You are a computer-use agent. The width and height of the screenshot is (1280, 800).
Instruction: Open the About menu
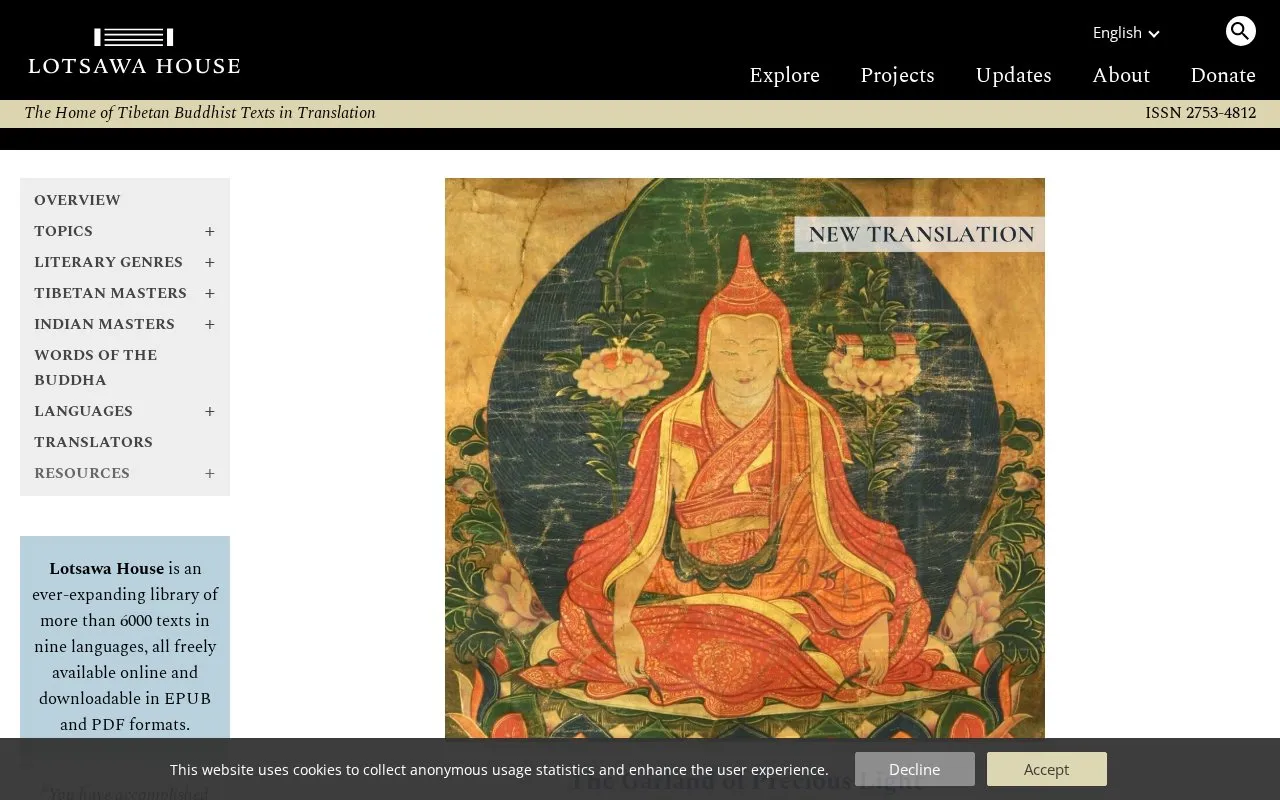[1121, 76]
